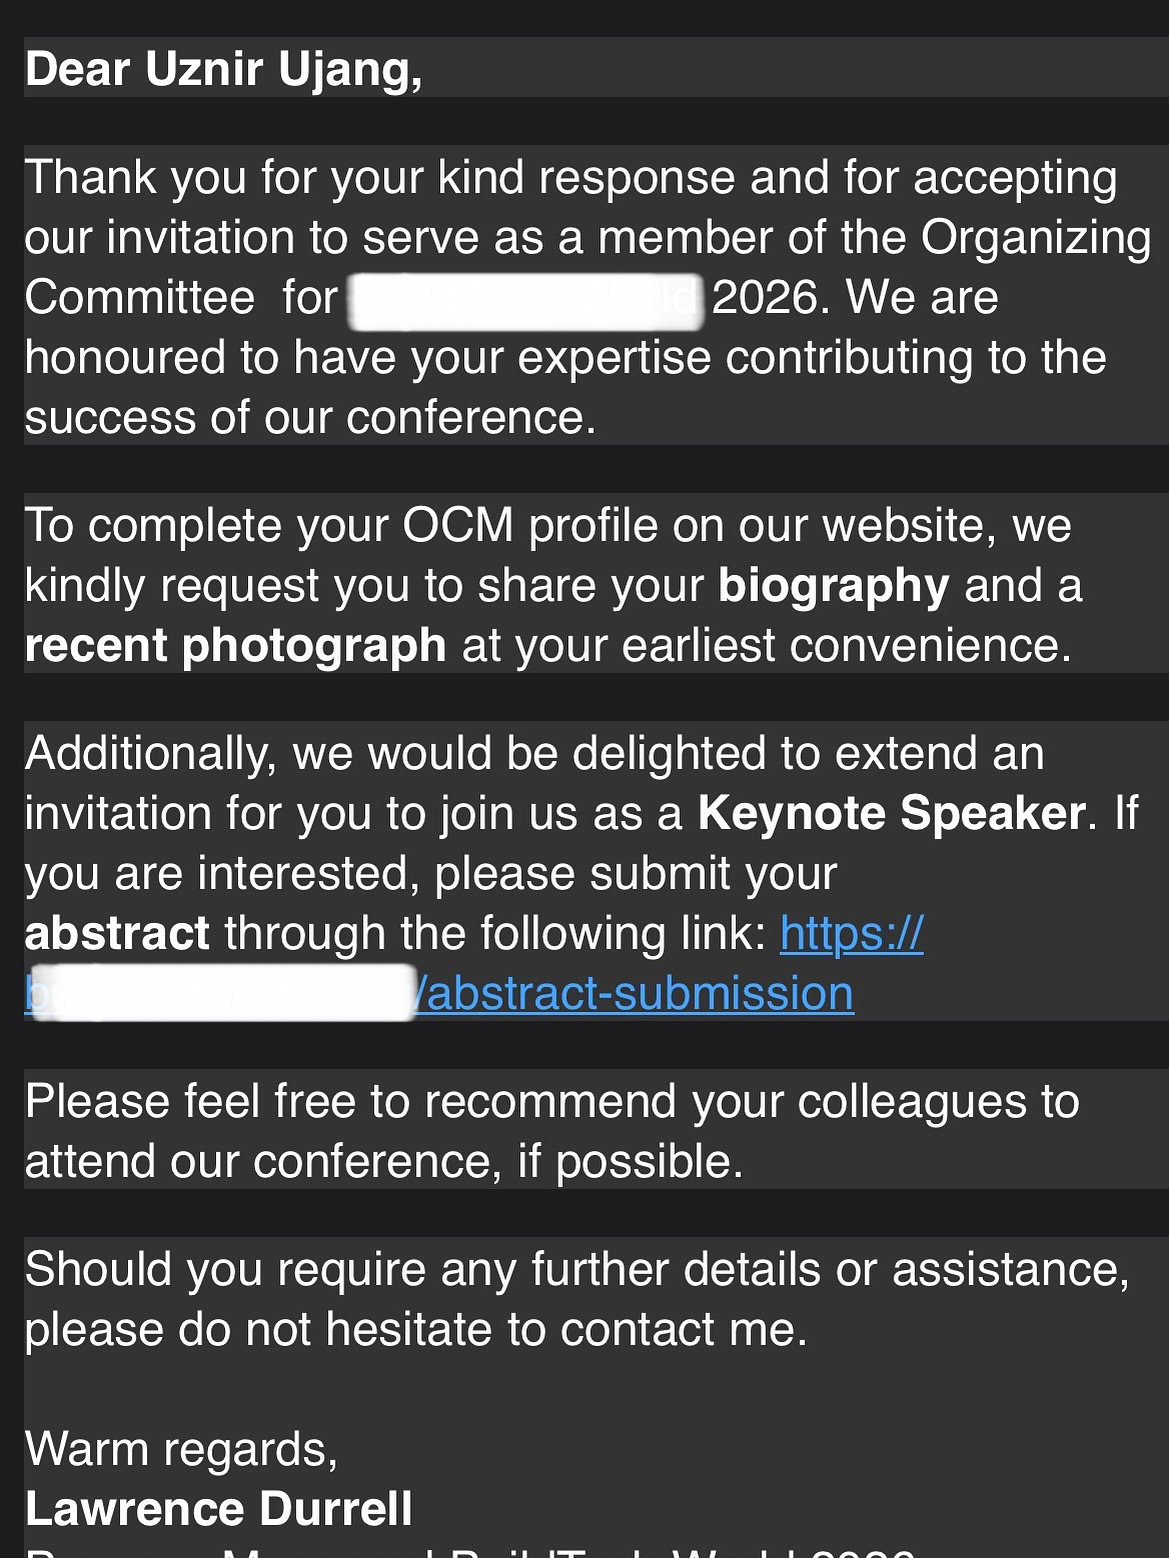The height and width of the screenshot is (1558, 1169).
Task: Click the bold 'Keynote Speaker' text
Action: pyautogui.click(x=891, y=813)
